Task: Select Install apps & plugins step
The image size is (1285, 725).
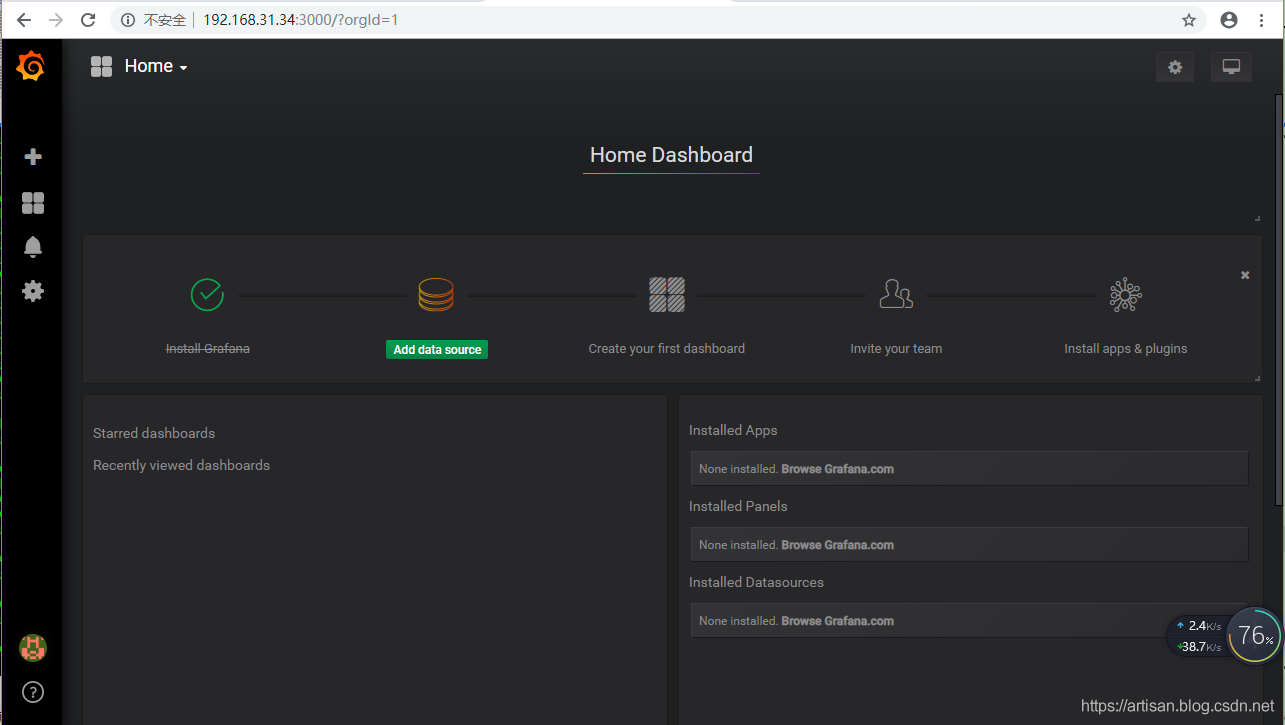Action: click(x=1125, y=349)
